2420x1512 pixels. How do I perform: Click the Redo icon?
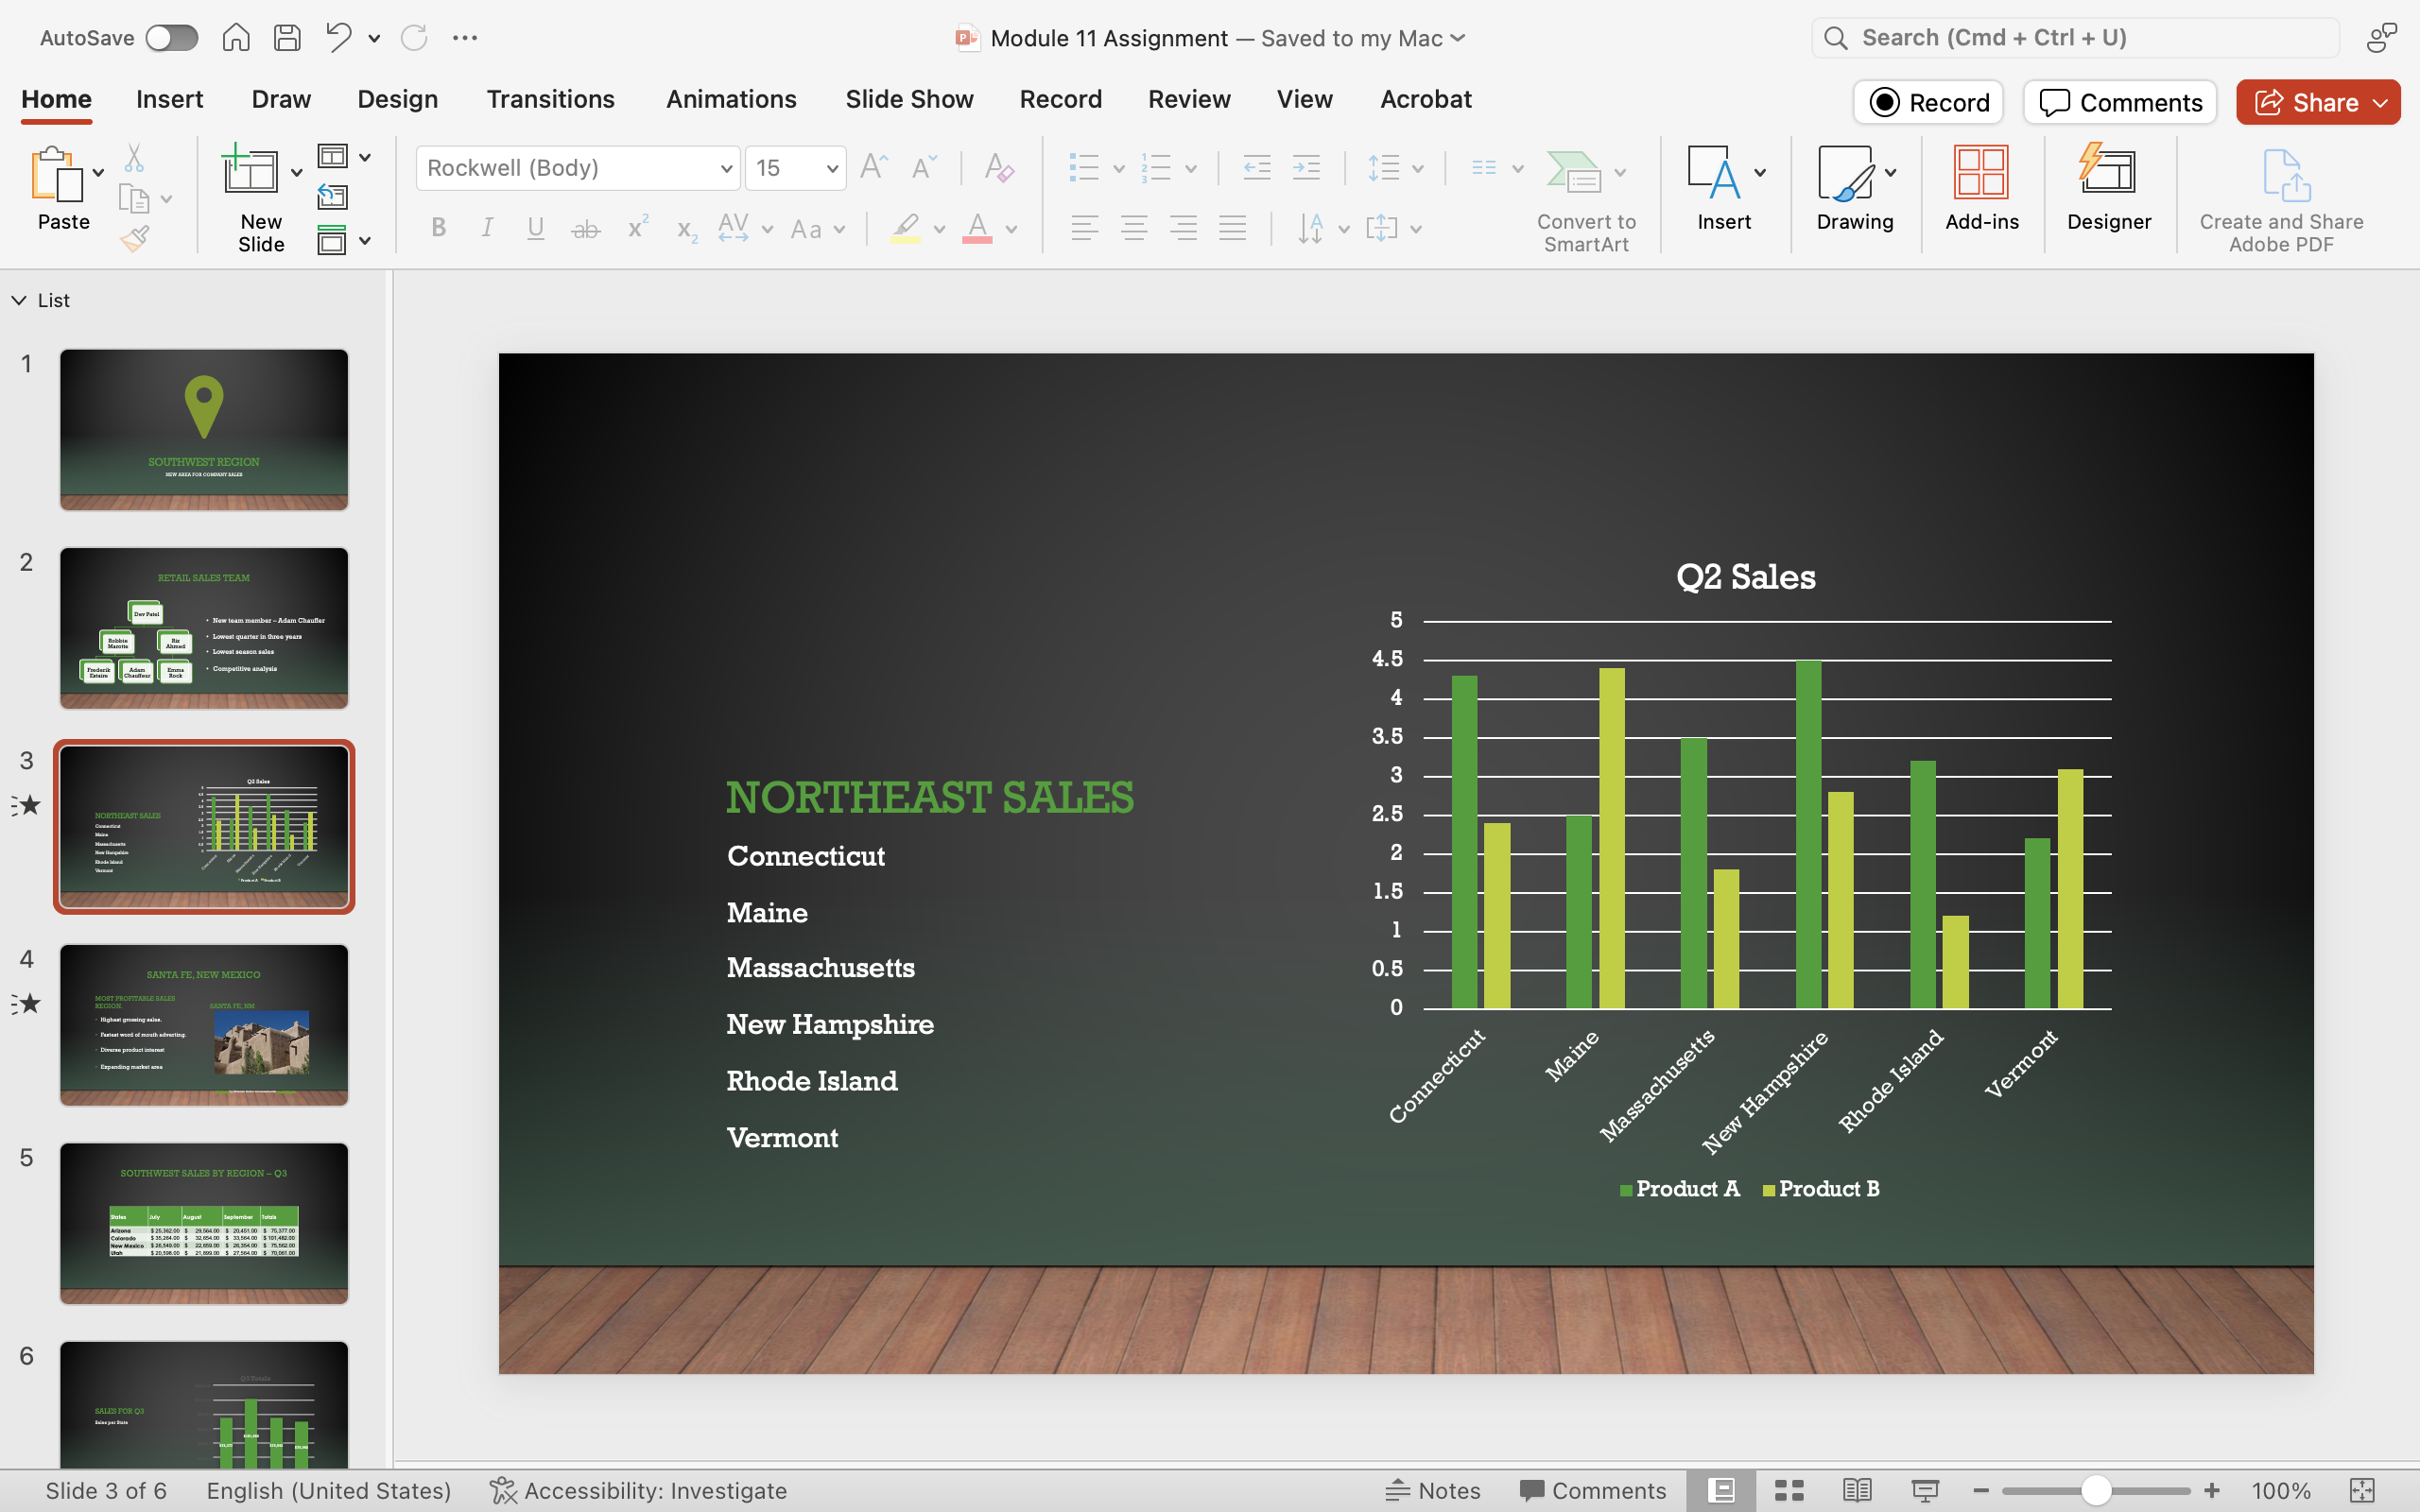[414, 38]
